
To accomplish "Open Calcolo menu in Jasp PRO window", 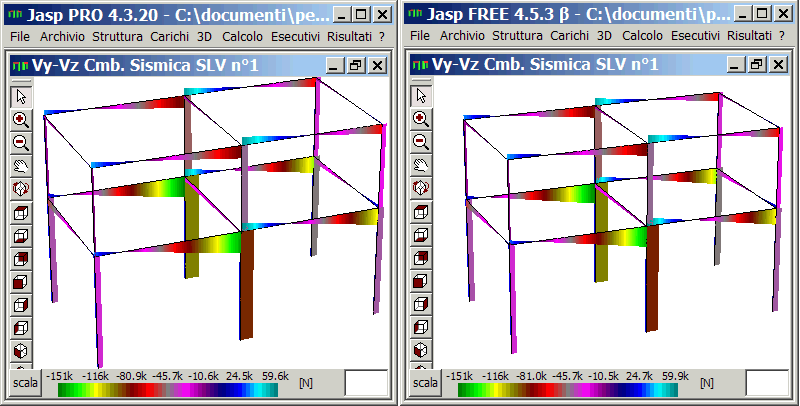I will click(x=242, y=36).
